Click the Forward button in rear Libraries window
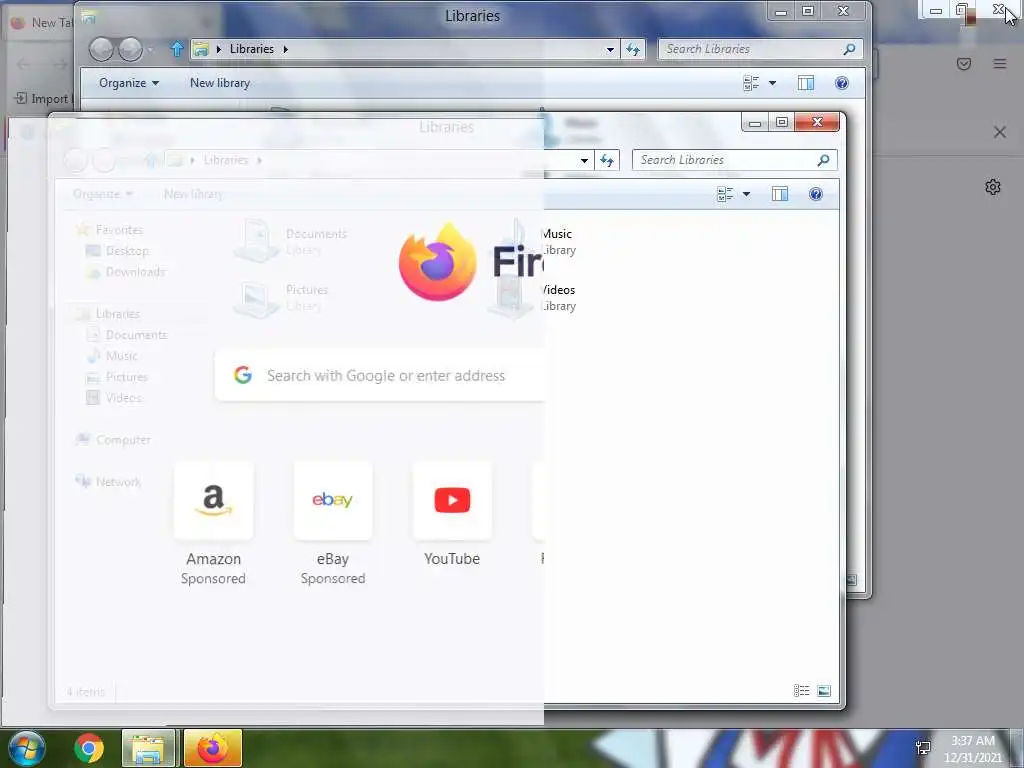 (131, 49)
